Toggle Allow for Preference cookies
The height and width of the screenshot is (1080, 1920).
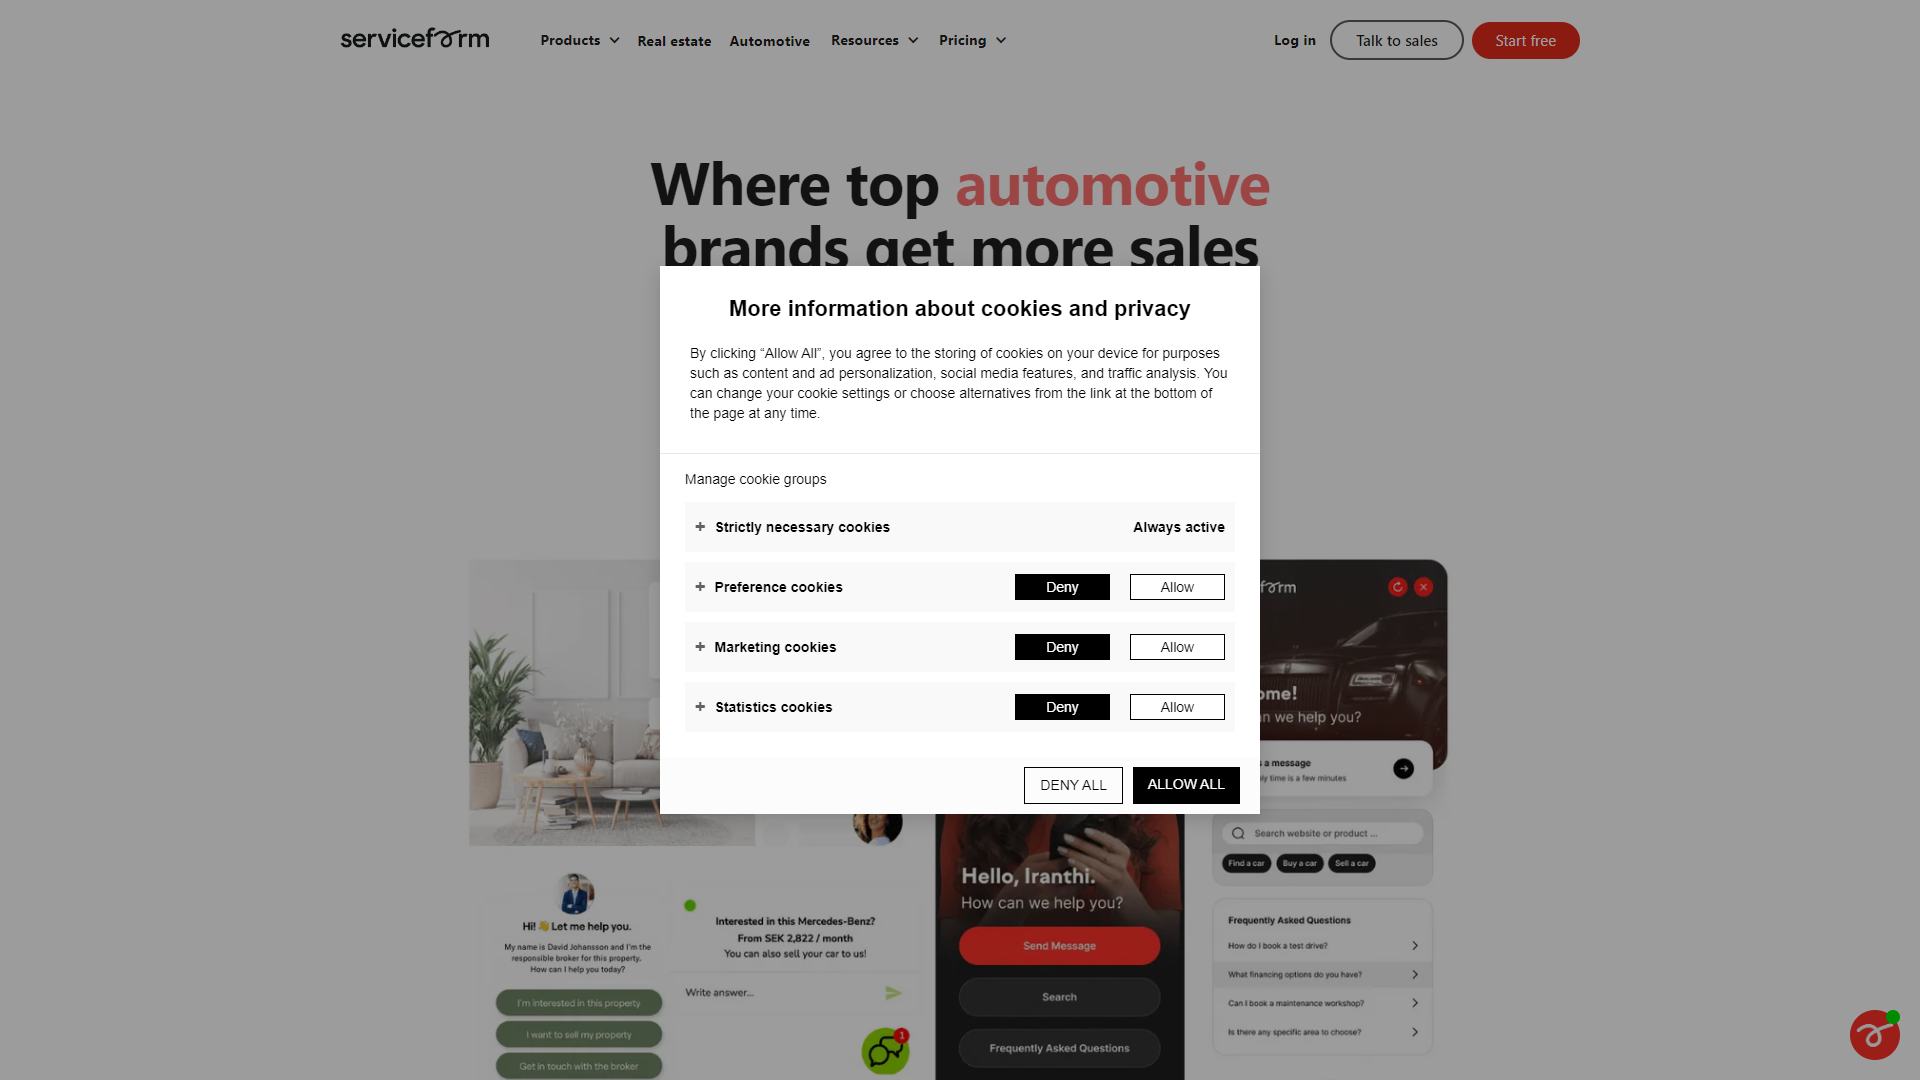1176,585
